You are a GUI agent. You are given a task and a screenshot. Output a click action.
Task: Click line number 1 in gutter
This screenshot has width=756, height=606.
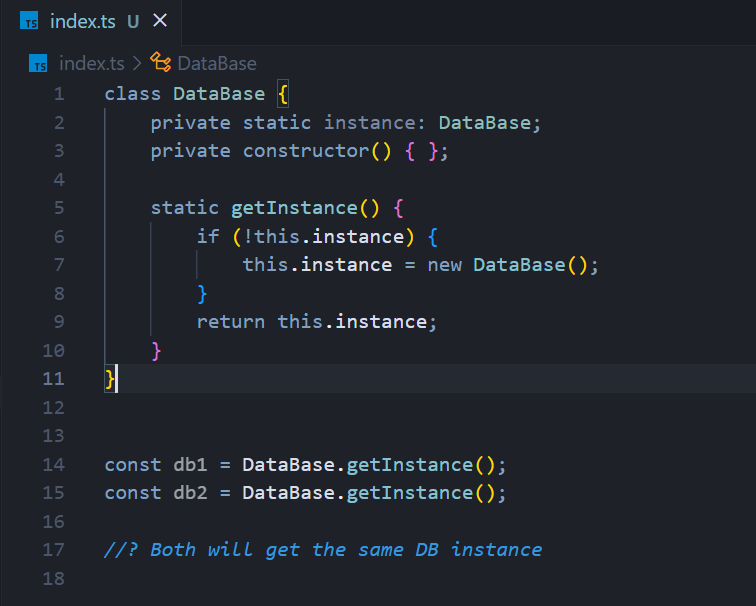point(59,94)
